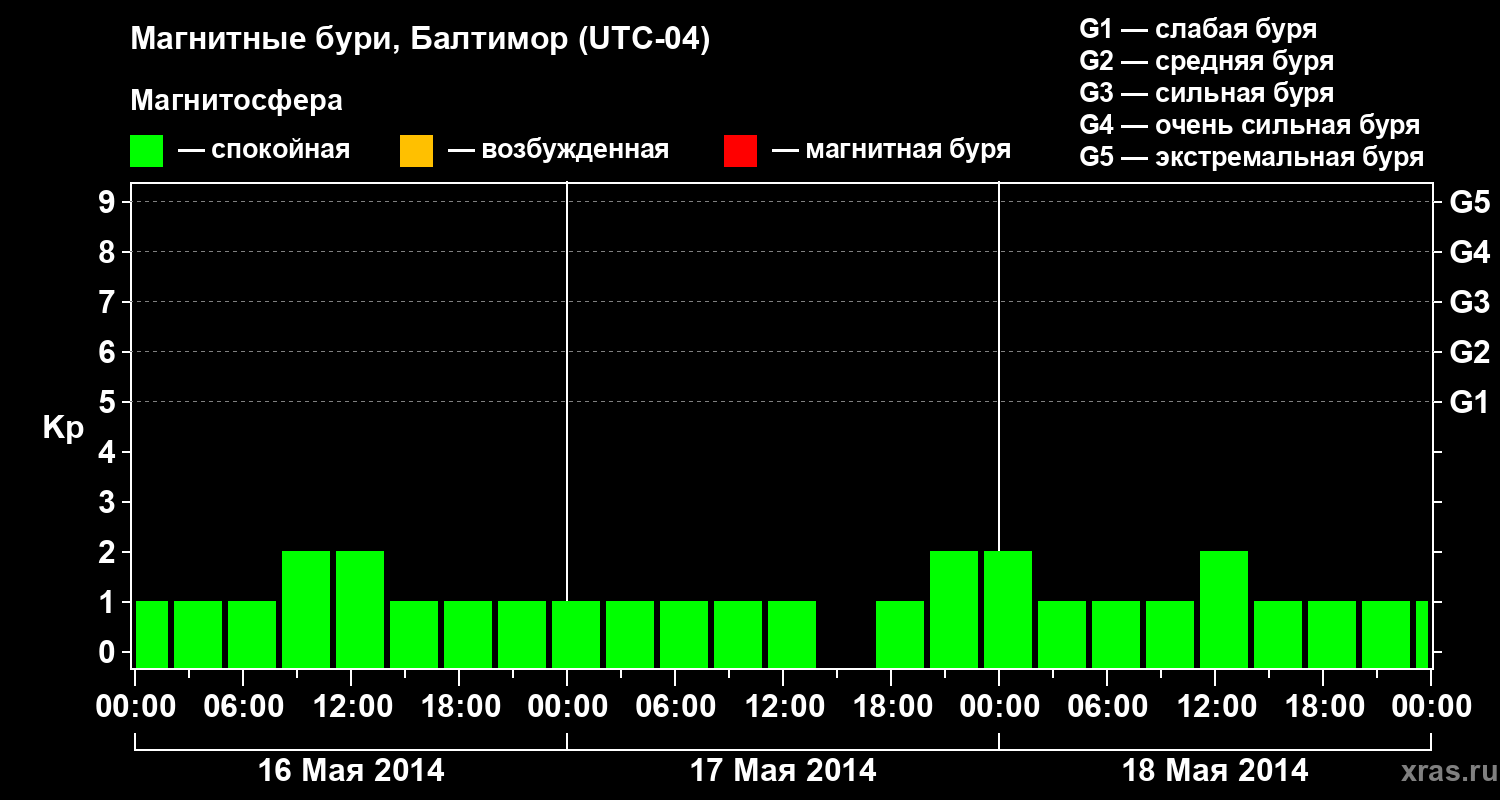Click the green 'спокойная' legend swatch
Image resolution: width=1500 pixels, height=800 pixels.
coord(147,151)
